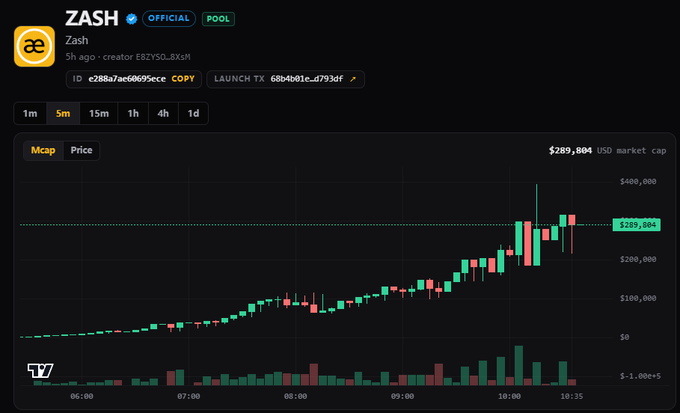Viewport: 680px width, 413px height.
Task: Click the creator address E8ZYS0…8XsM
Action: (163, 57)
